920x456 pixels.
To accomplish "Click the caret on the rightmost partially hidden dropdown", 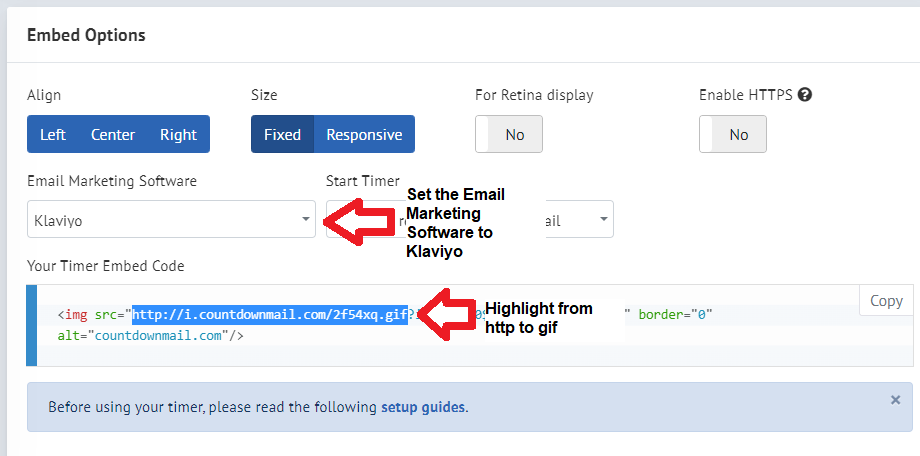I will click(x=604, y=219).
